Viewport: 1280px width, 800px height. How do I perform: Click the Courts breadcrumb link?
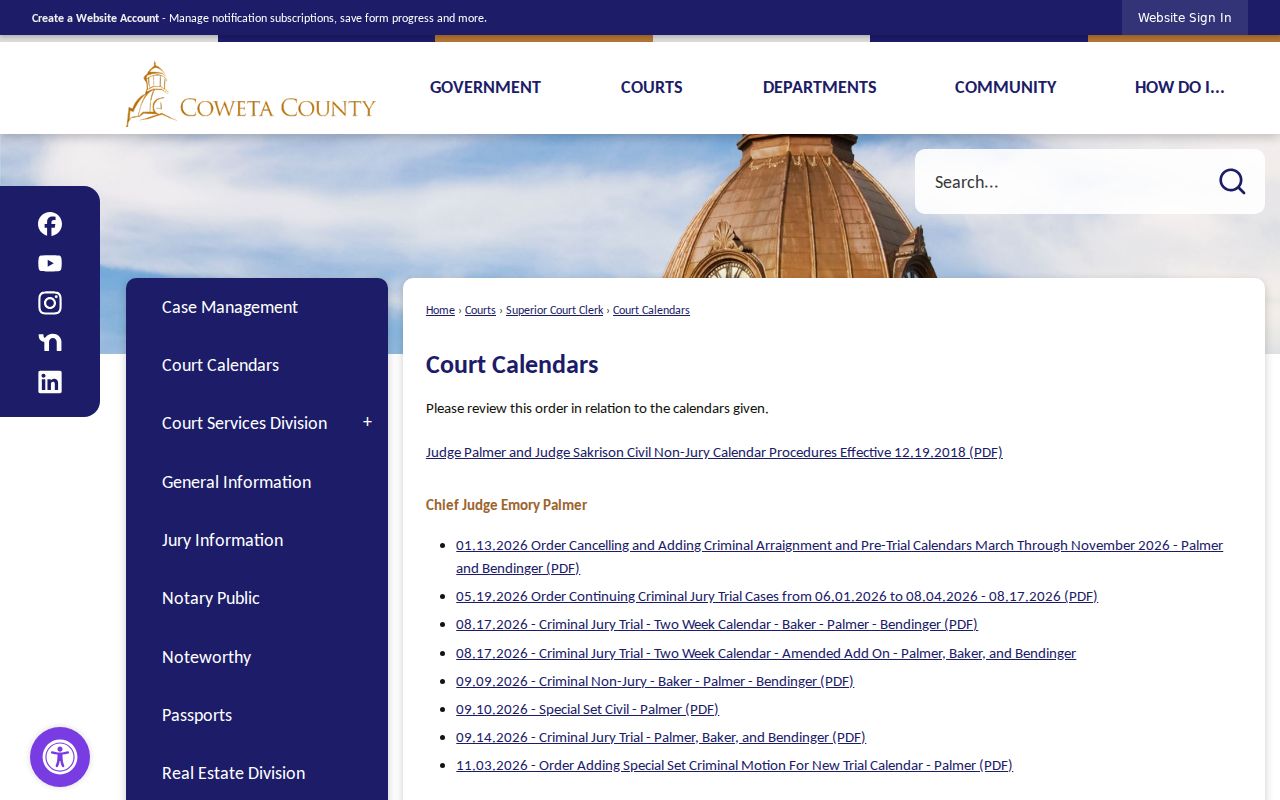point(480,310)
